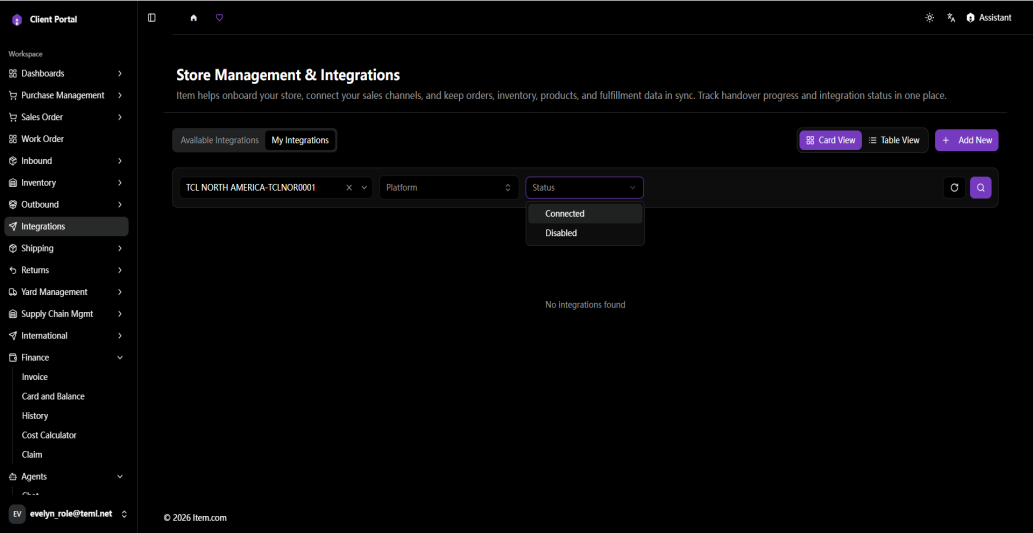Click the Outbound box icon

pos(13,204)
